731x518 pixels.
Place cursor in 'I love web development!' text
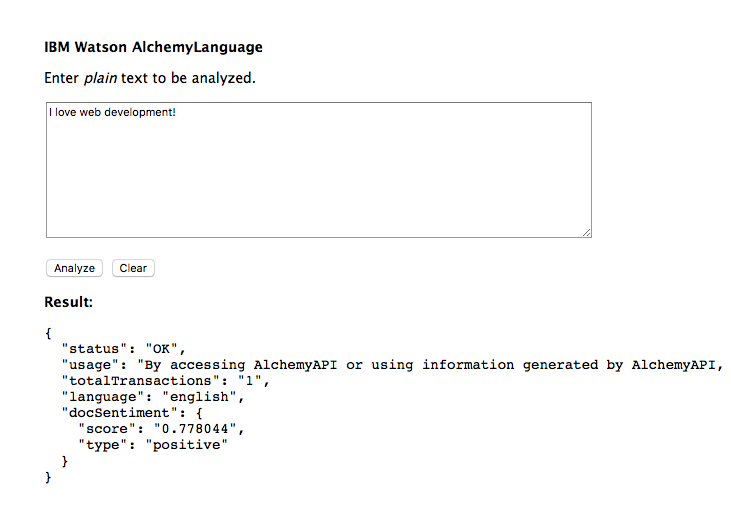coord(112,112)
